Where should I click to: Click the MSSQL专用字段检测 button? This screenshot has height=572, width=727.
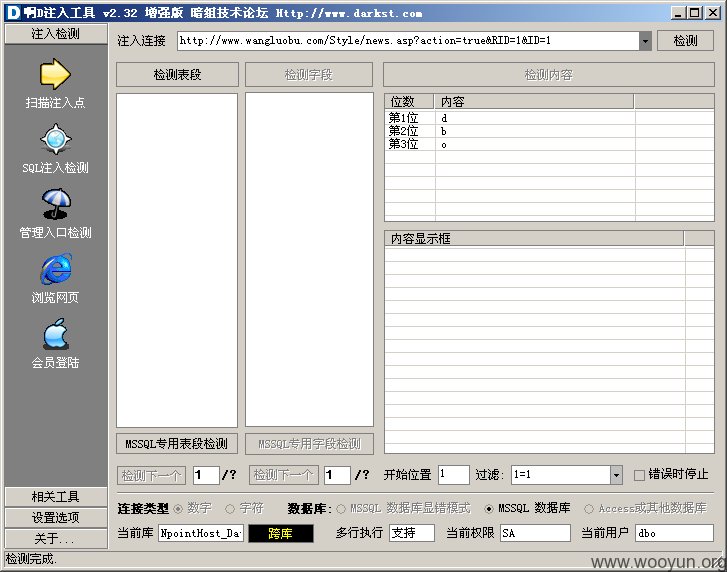tap(309, 444)
